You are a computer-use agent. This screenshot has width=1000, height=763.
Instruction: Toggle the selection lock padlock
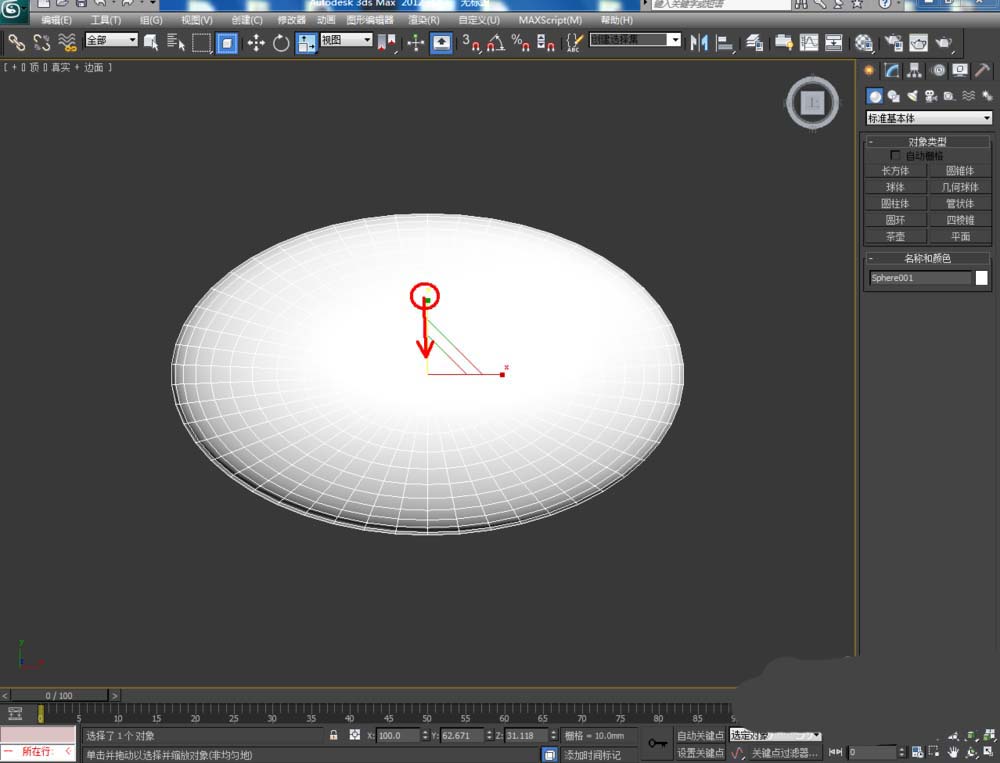[x=334, y=735]
